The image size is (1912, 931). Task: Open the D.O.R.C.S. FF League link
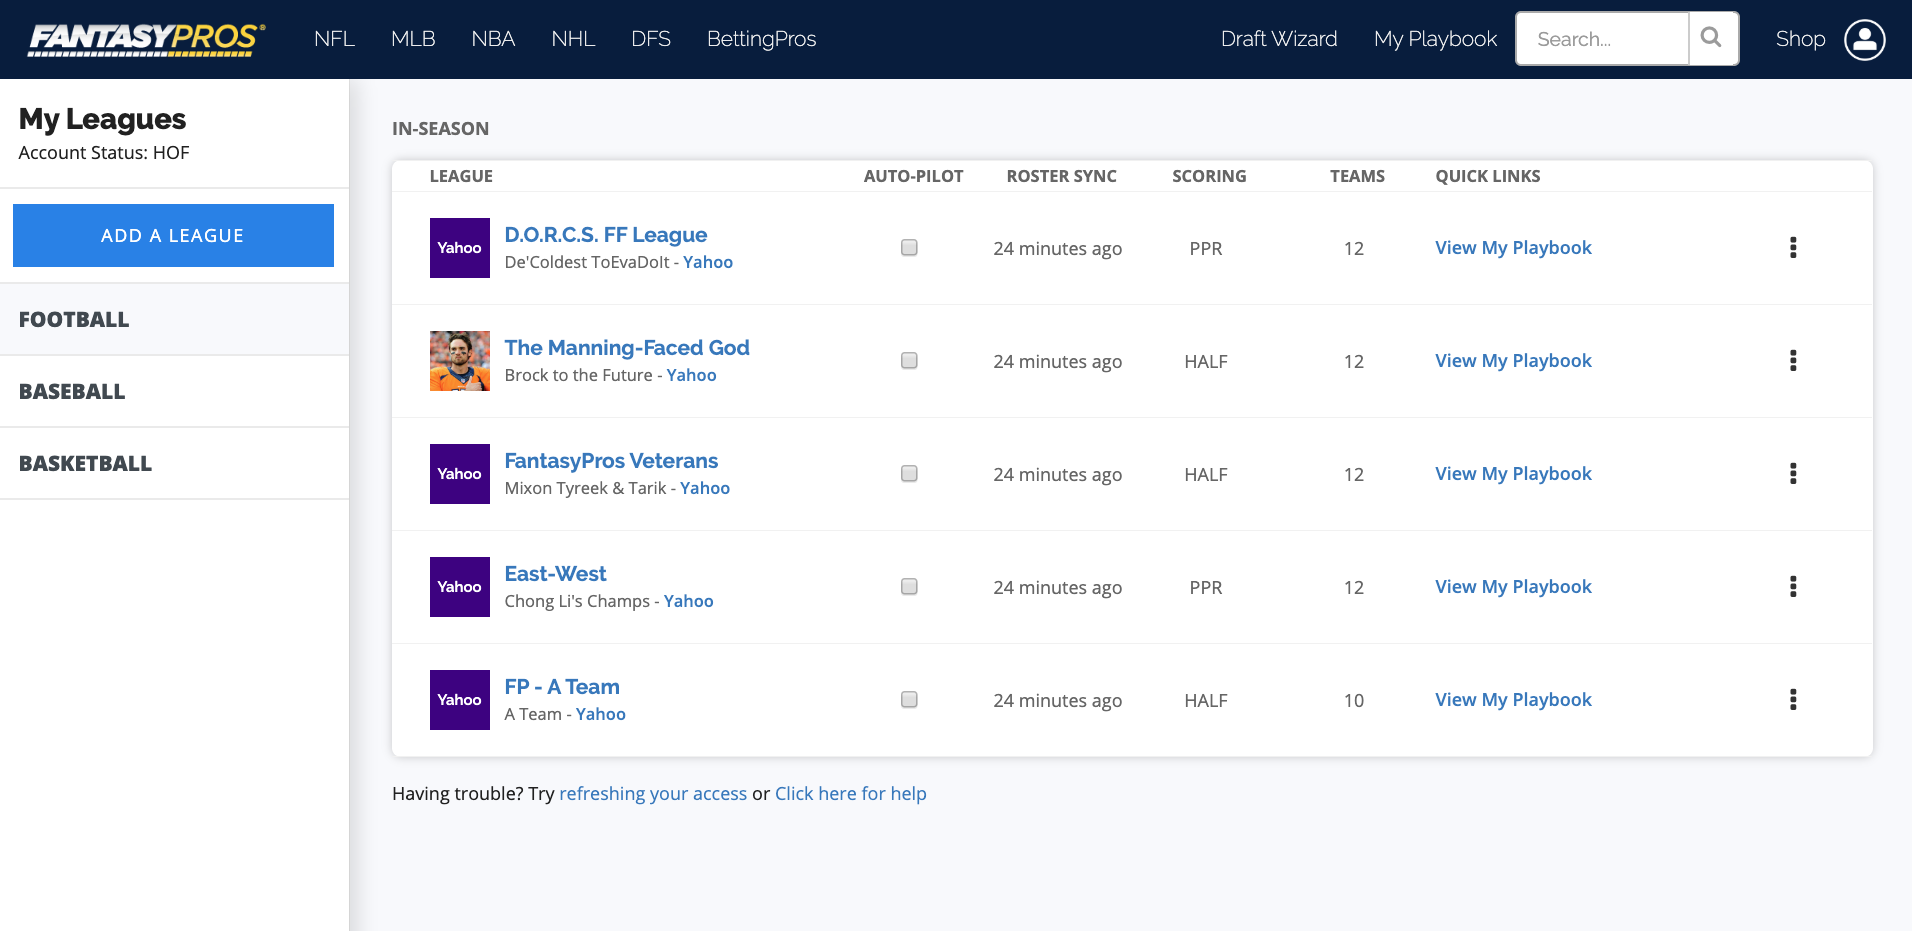click(x=606, y=235)
